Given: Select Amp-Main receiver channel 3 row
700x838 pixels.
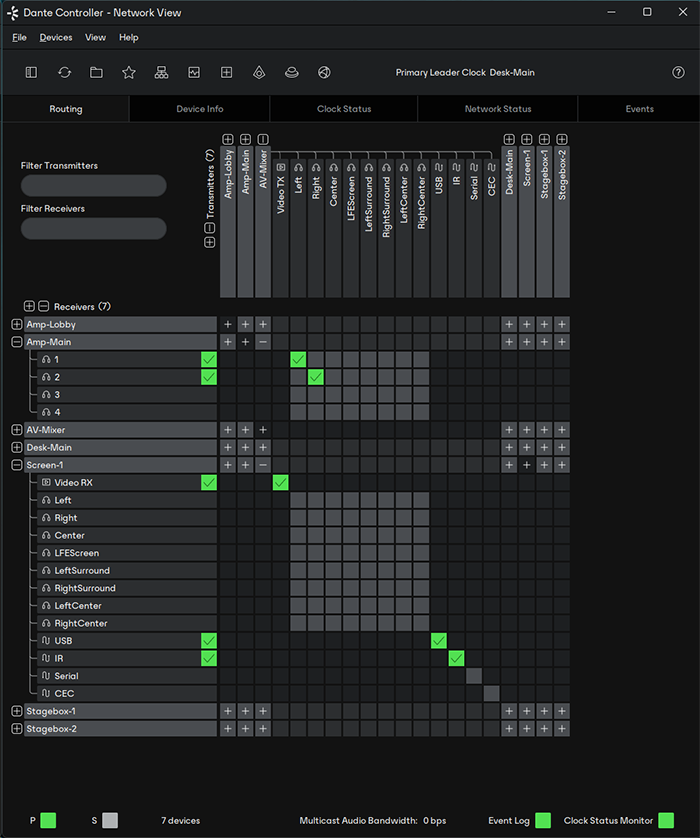Looking at the screenshot, I should pyautogui.click(x=127, y=395).
